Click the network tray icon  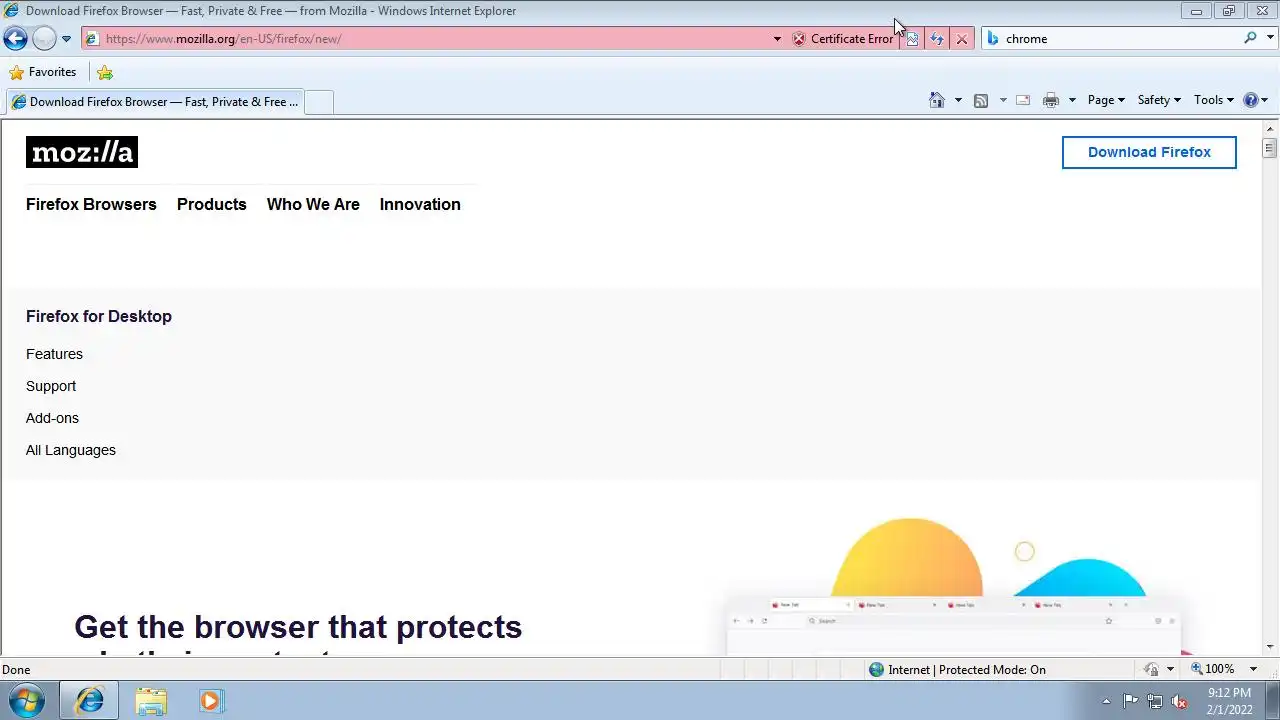[1155, 701]
